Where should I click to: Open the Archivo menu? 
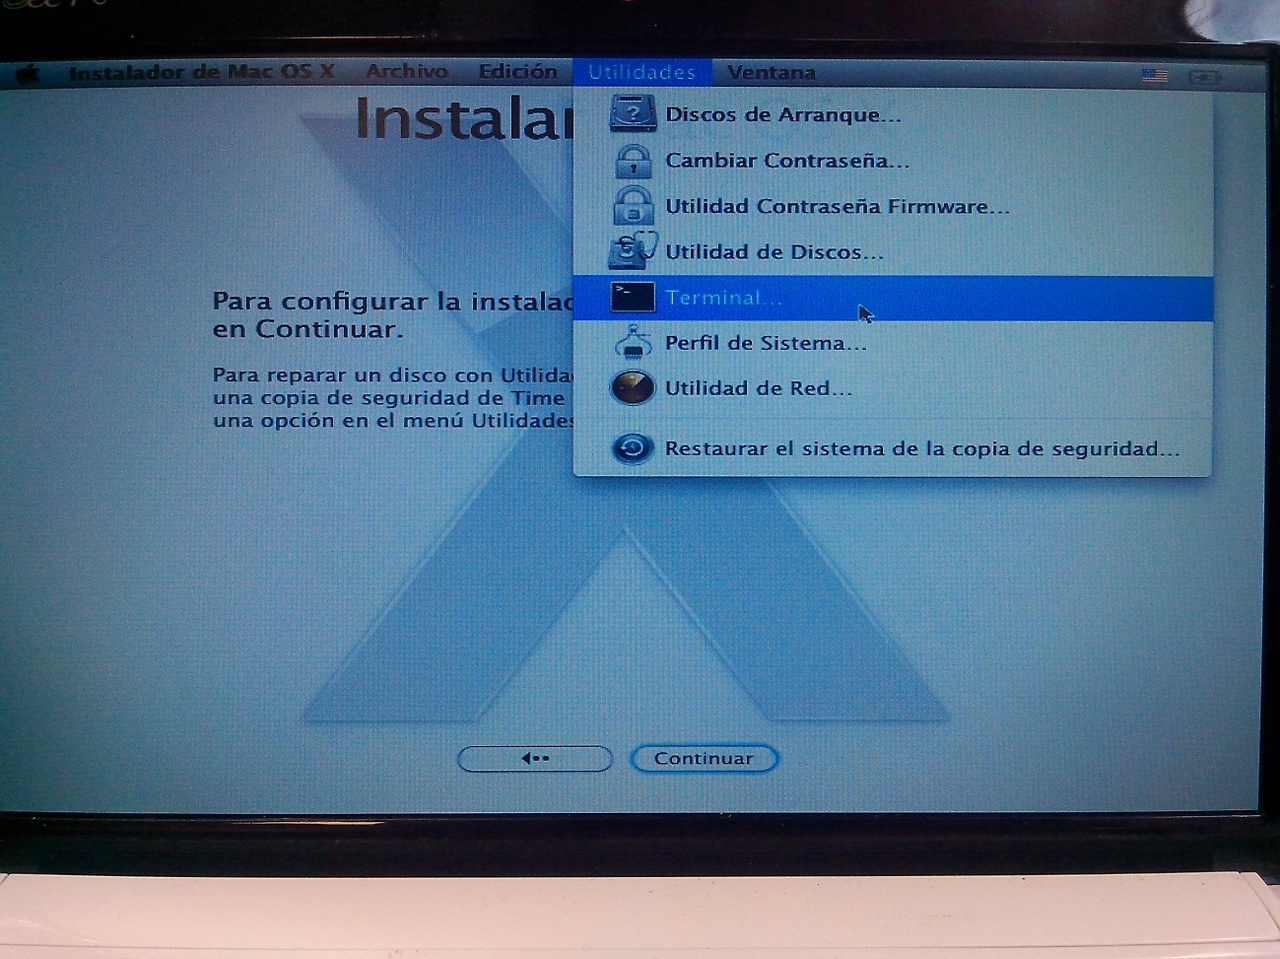point(406,72)
